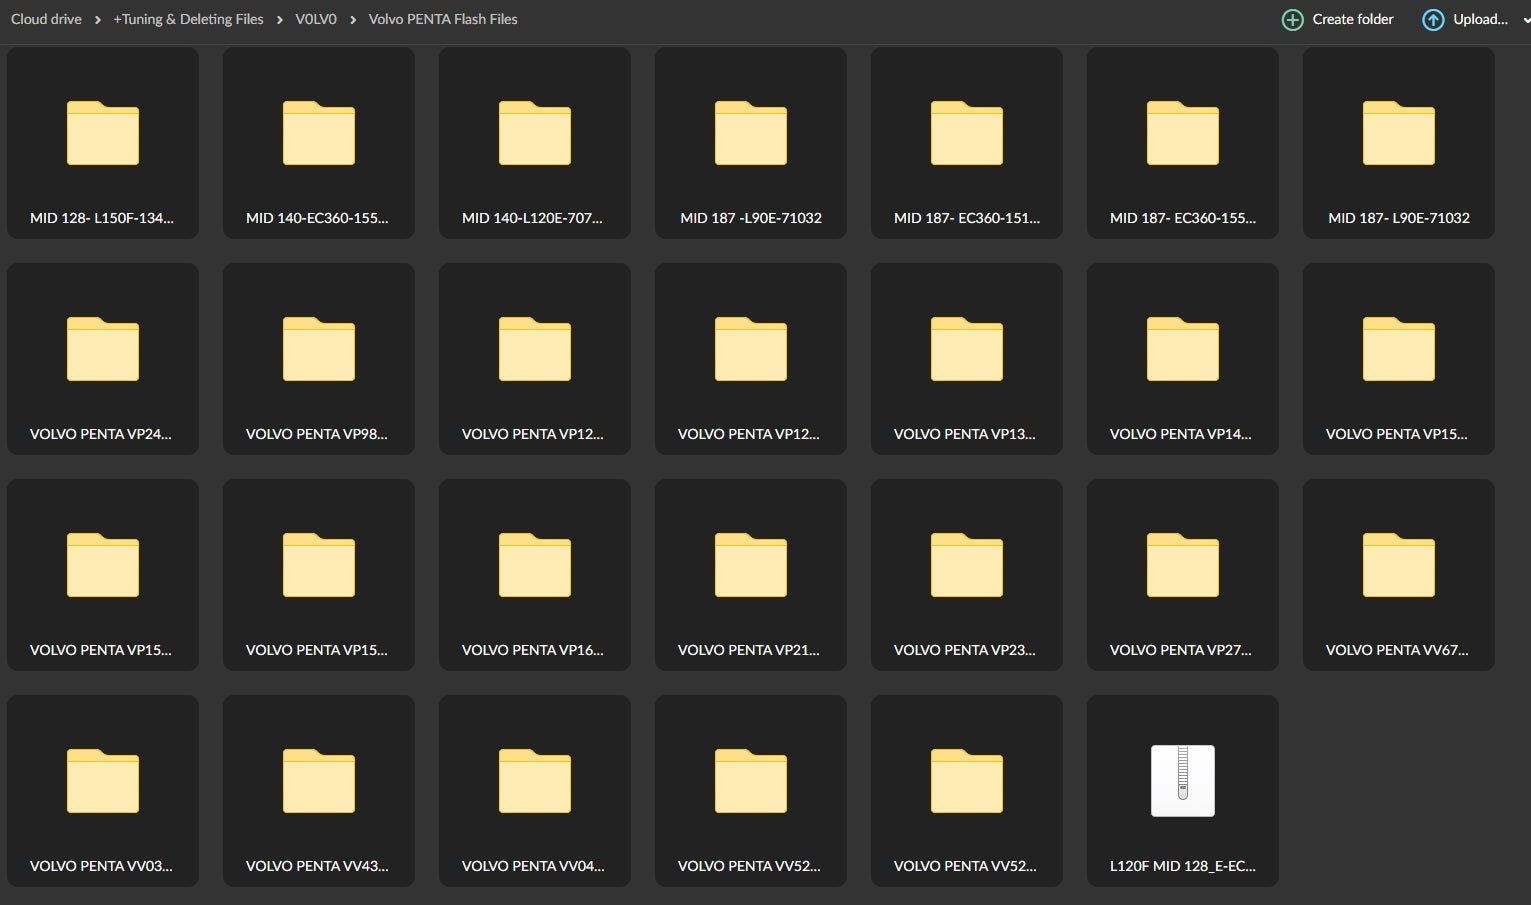Open the VOLVO PENTA VP27 folder
Screen dimensions: 1531x905
click(x=1182, y=574)
